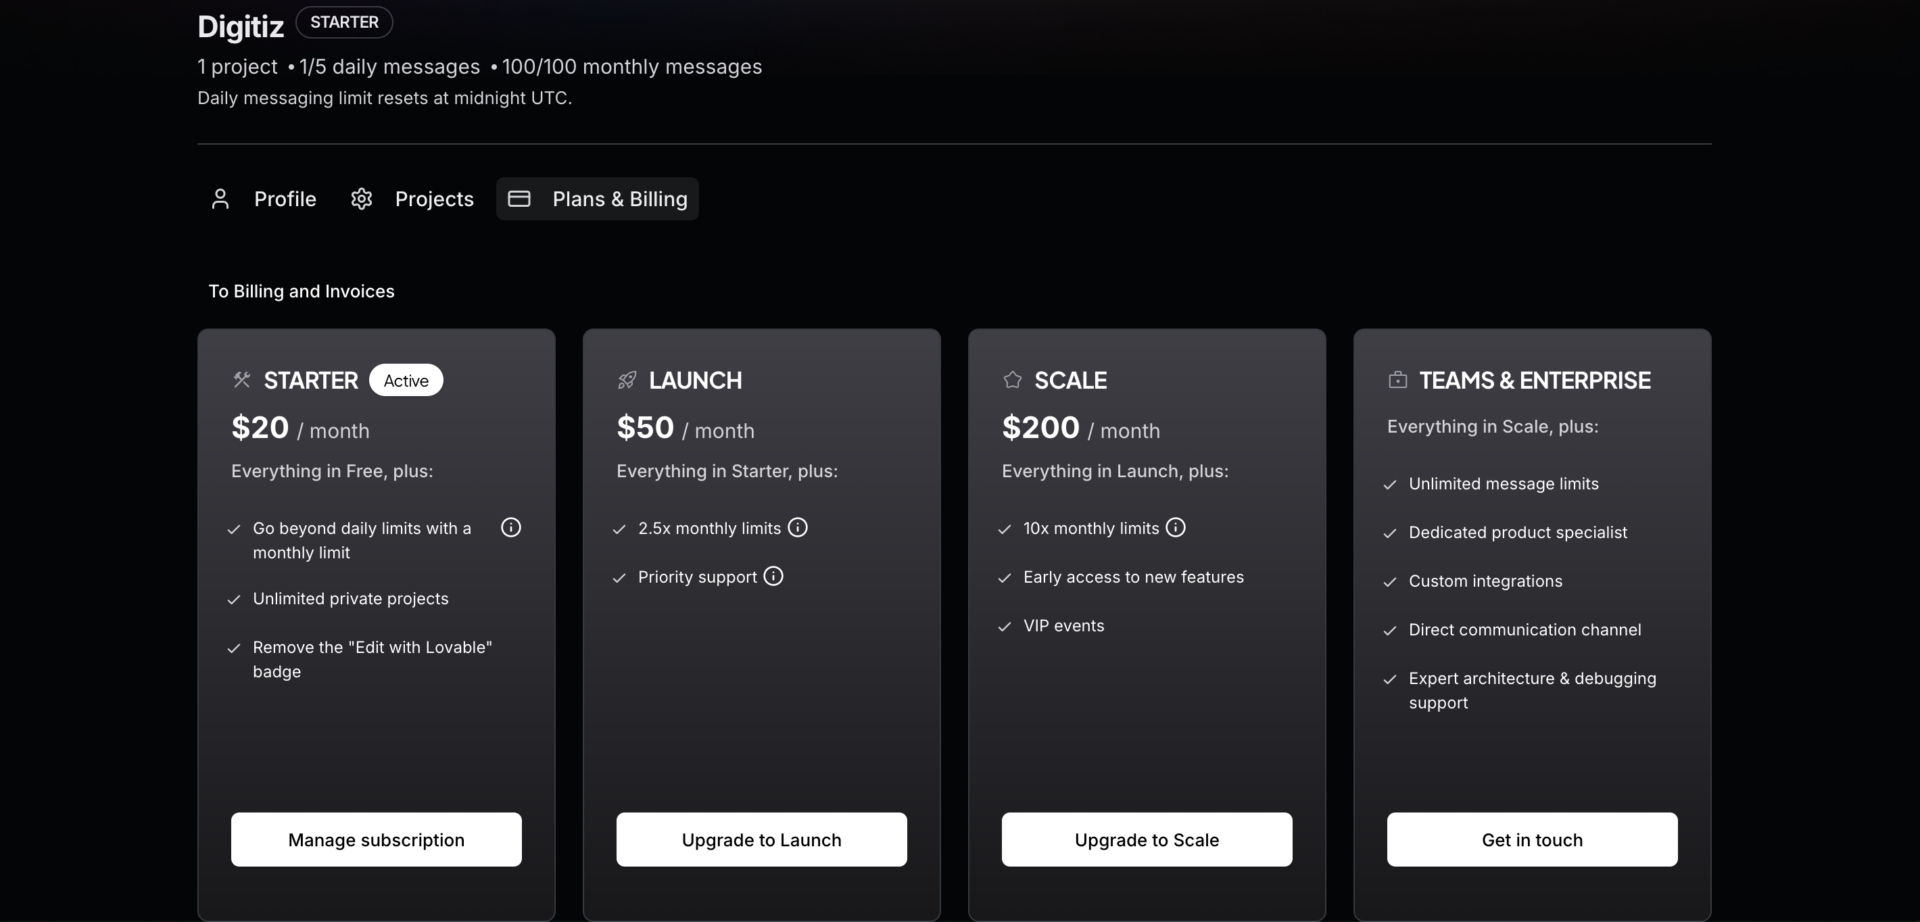
Task: Click the Teams & Enterprise briefcase icon
Action: tap(1398, 380)
